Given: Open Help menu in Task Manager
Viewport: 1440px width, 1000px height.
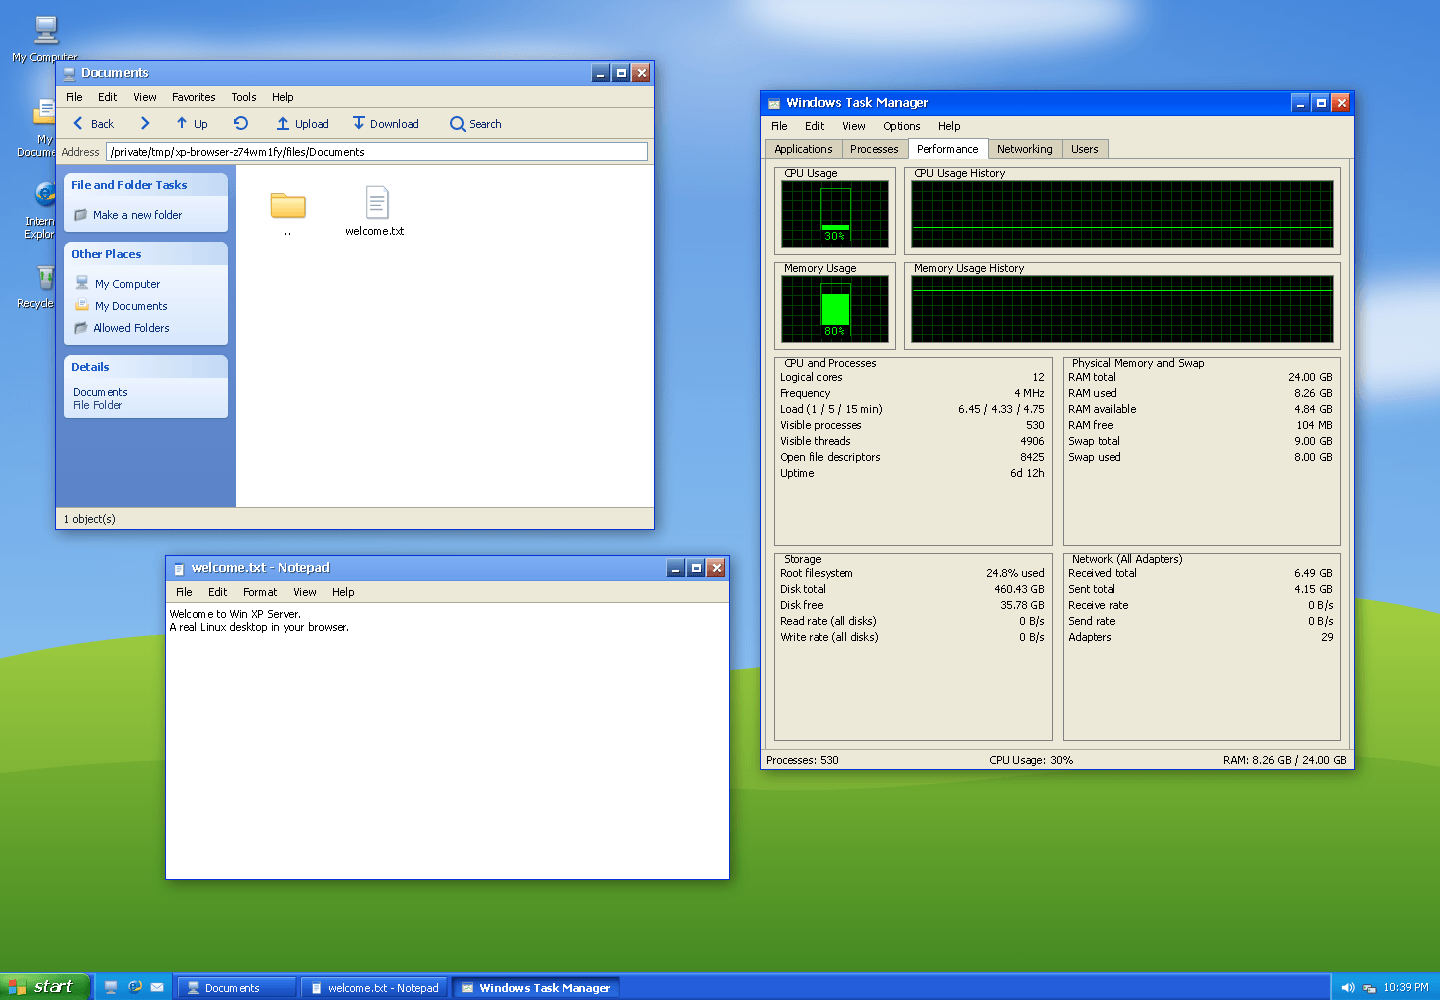Looking at the screenshot, I should 949,126.
